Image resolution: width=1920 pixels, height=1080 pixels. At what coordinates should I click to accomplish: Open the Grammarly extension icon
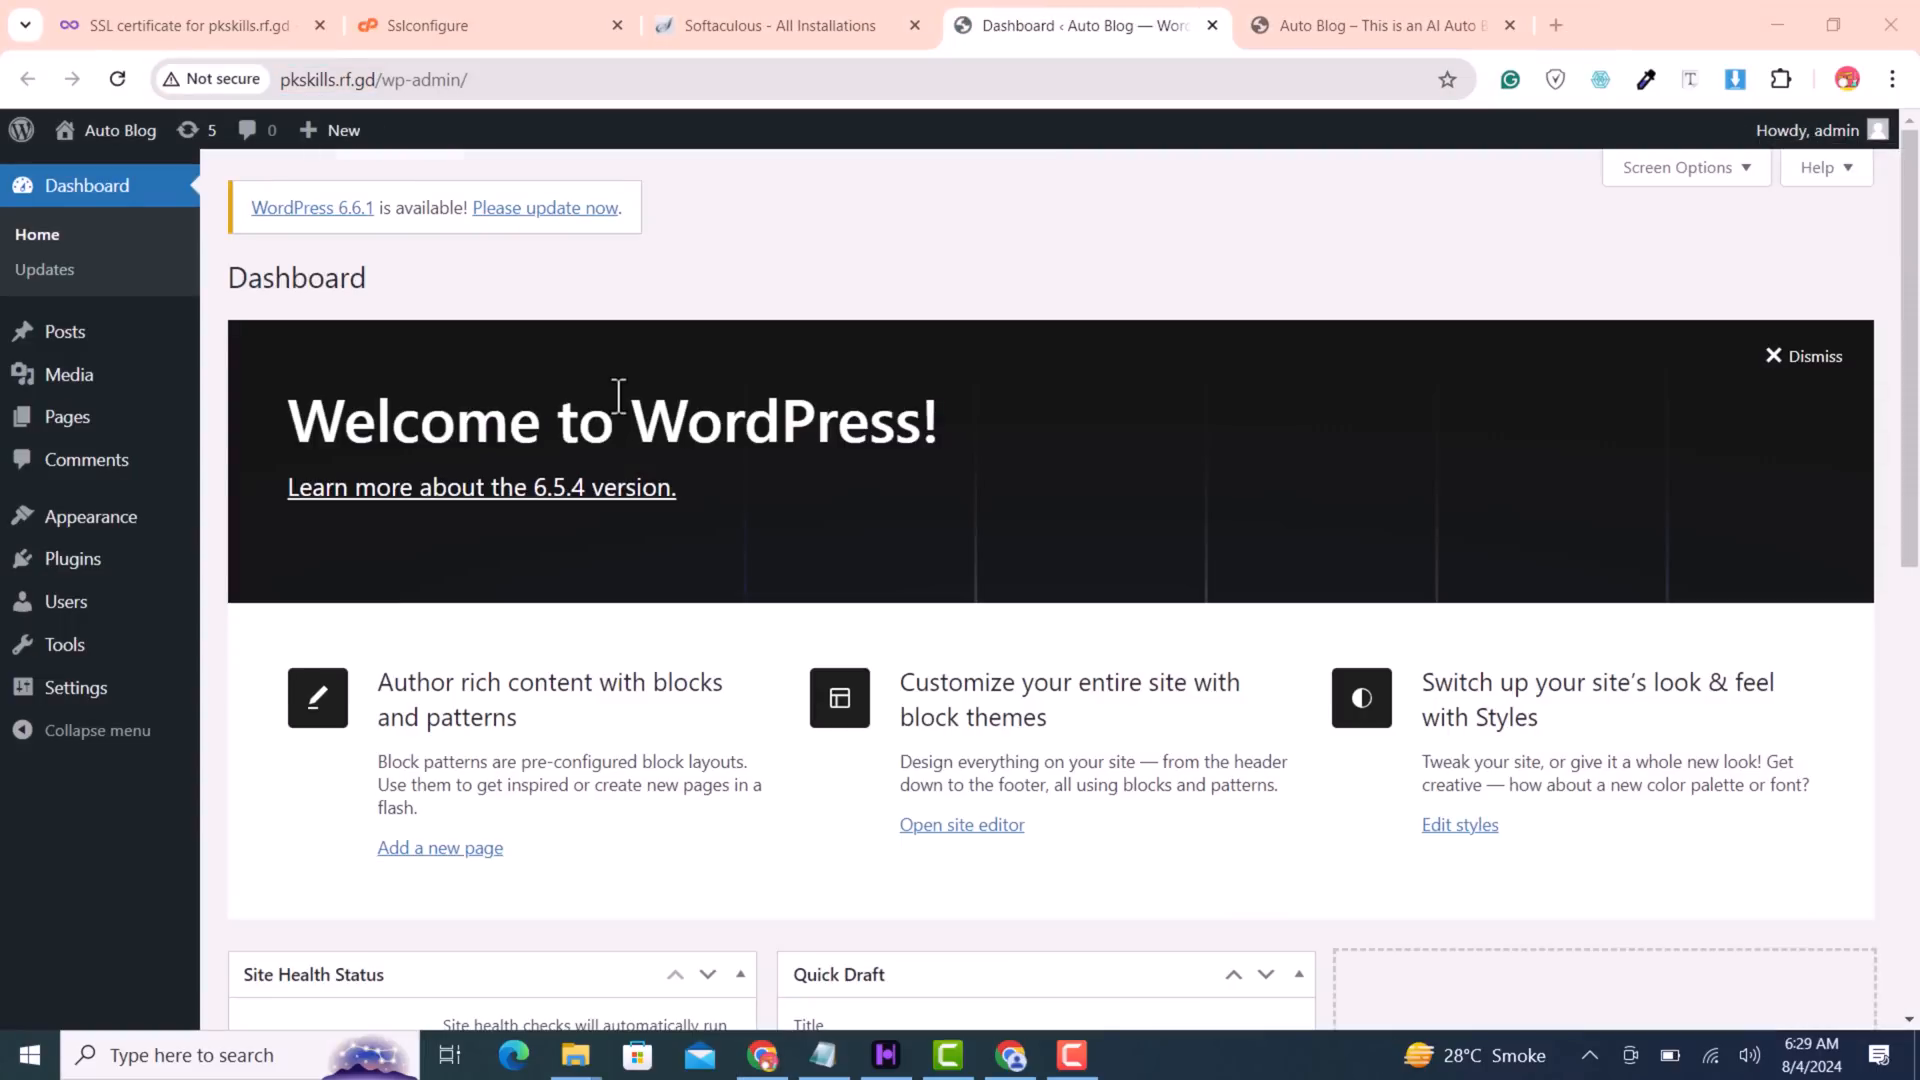(x=1510, y=79)
